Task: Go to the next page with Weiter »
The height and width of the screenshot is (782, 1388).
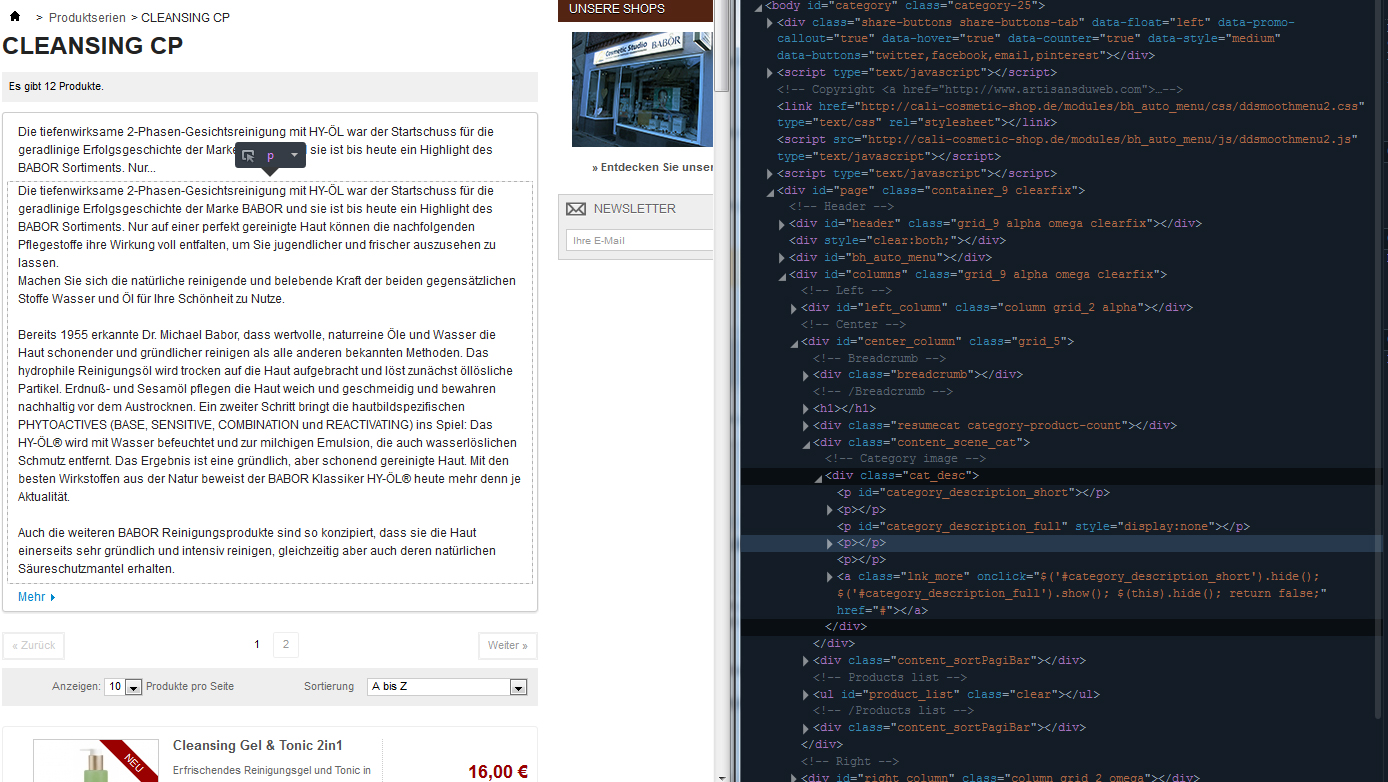Action: click(508, 645)
